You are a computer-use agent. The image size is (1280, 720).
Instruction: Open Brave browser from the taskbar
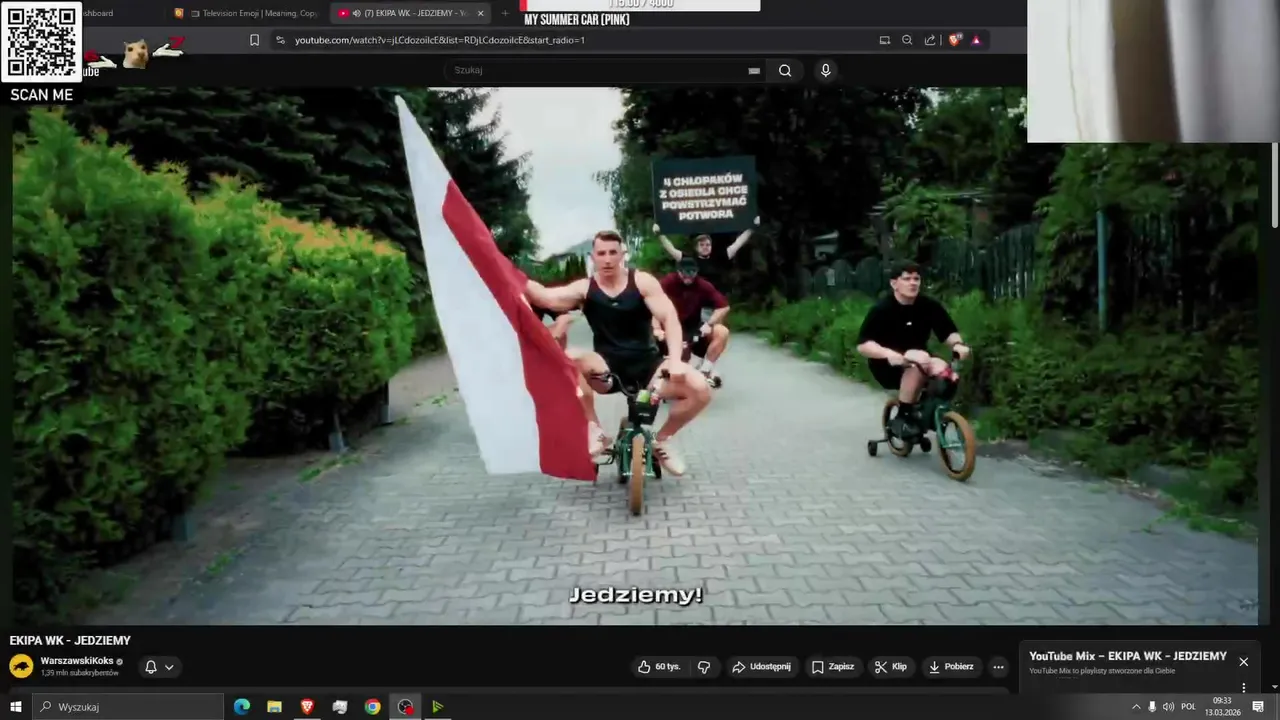[307, 707]
